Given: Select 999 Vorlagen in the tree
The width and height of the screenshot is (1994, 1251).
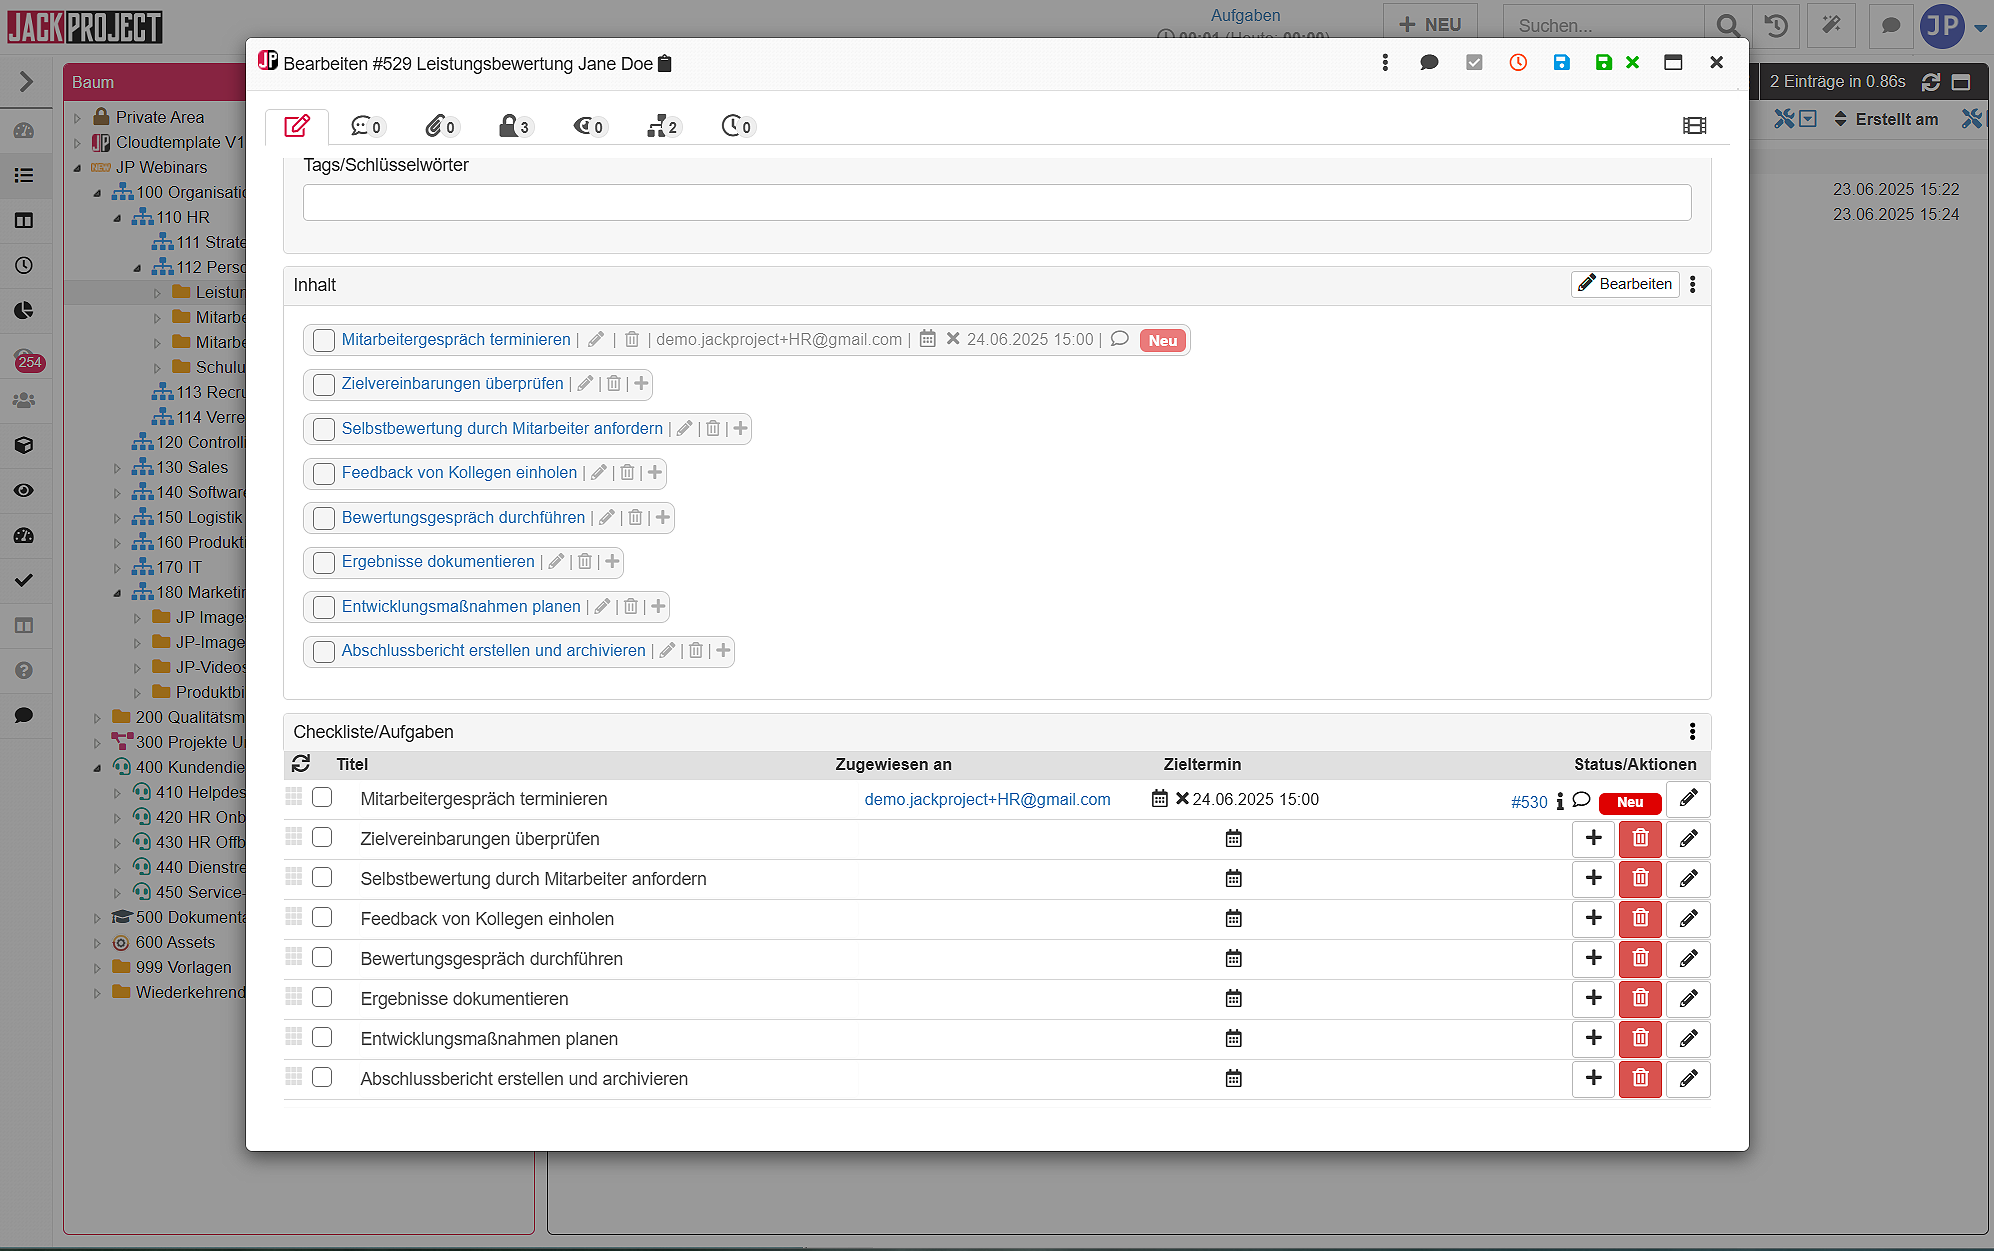Looking at the screenshot, I should [x=183, y=967].
